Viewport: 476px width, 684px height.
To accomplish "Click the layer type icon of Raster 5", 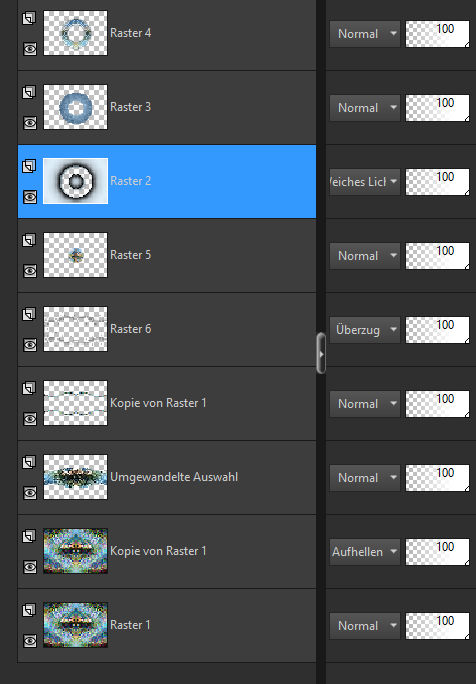I will [x=29, y=240].
